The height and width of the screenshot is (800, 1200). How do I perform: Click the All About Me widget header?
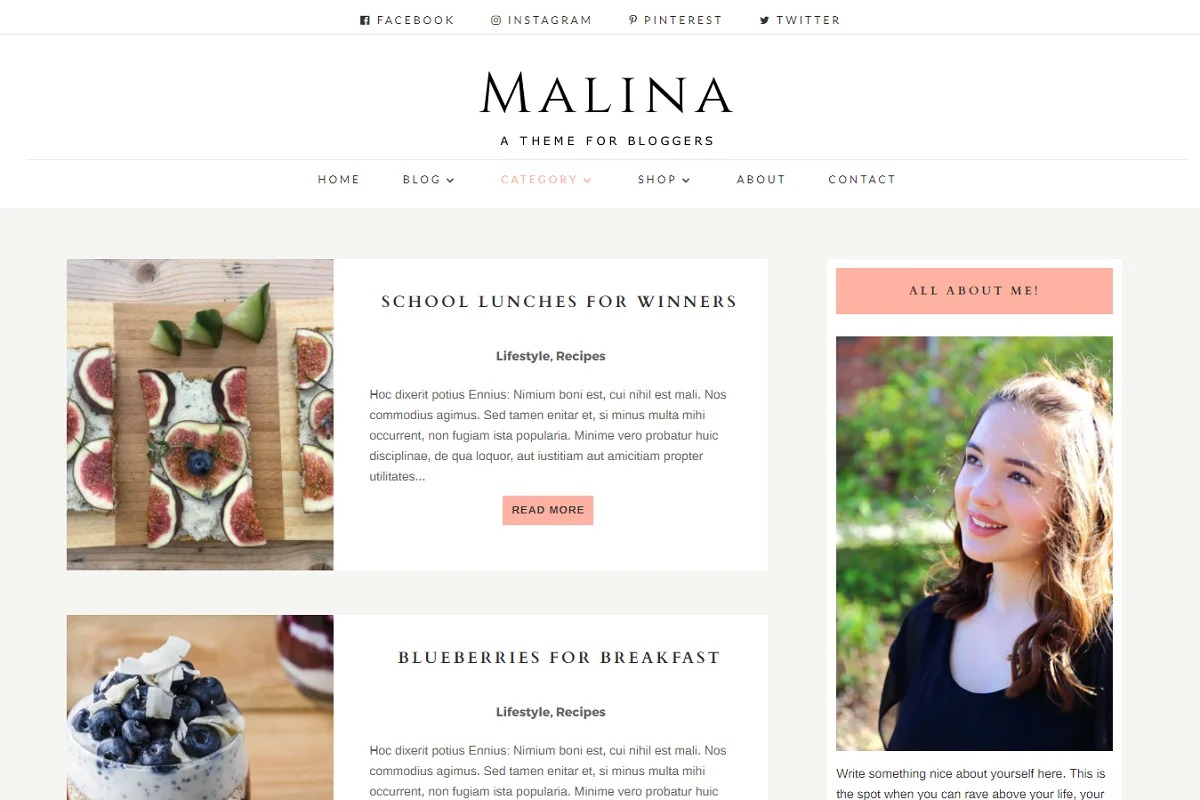(x=974, y=291)
